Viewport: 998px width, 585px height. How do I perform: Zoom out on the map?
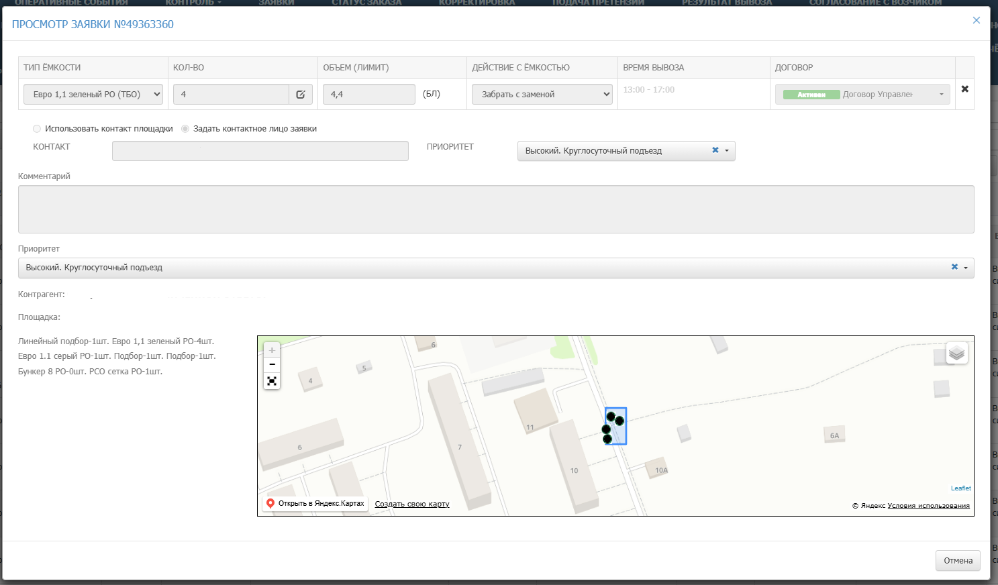272,365
